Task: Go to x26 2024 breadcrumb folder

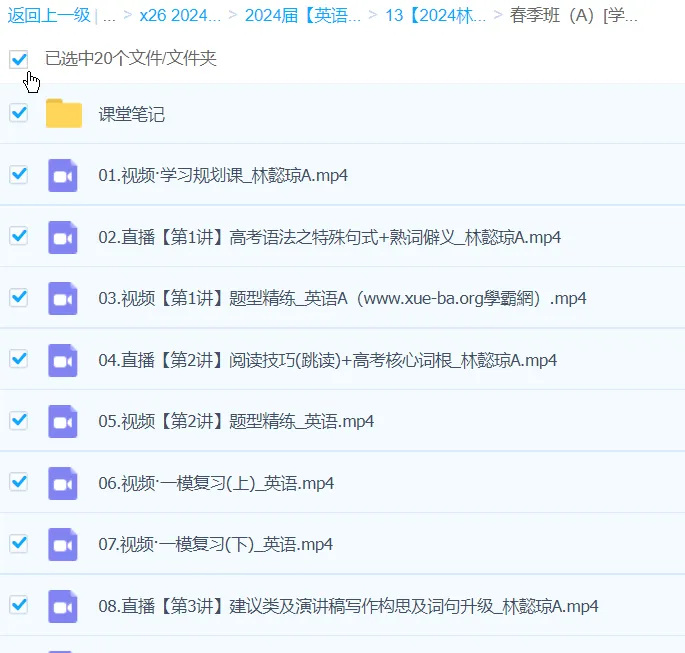Action: point(179,16)
